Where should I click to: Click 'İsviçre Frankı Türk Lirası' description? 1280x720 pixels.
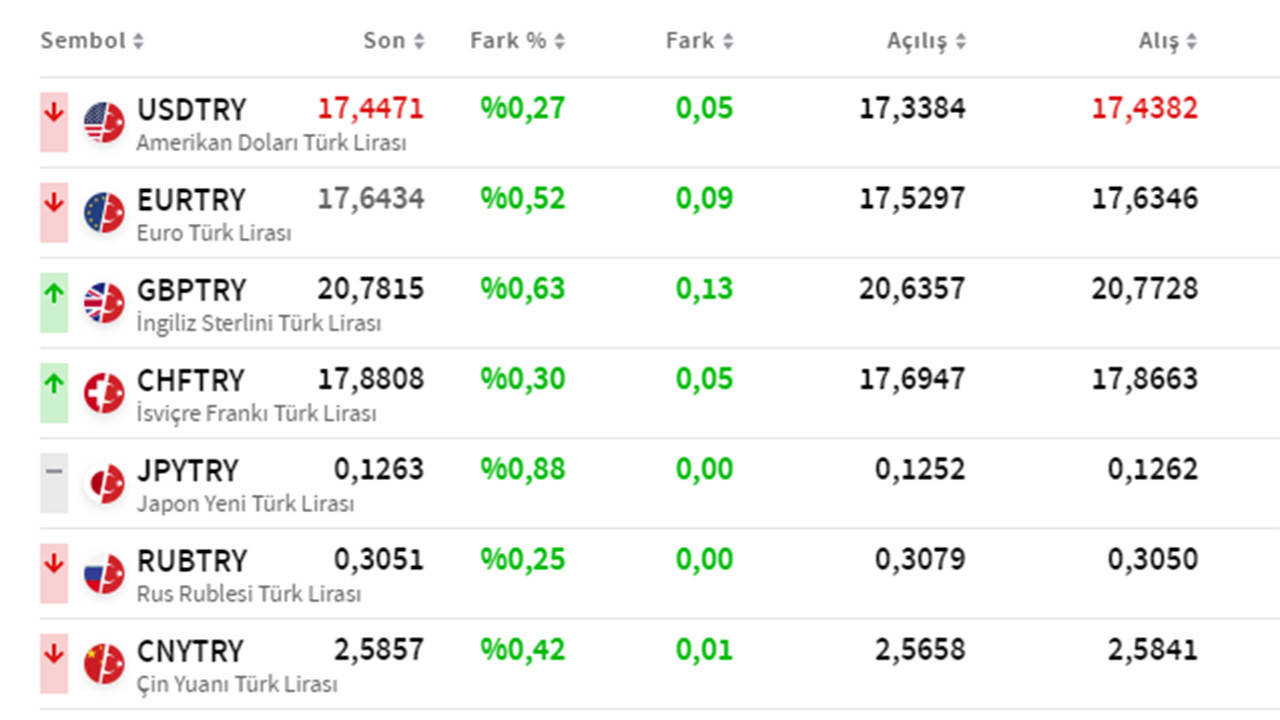click(x=256, y=413)
